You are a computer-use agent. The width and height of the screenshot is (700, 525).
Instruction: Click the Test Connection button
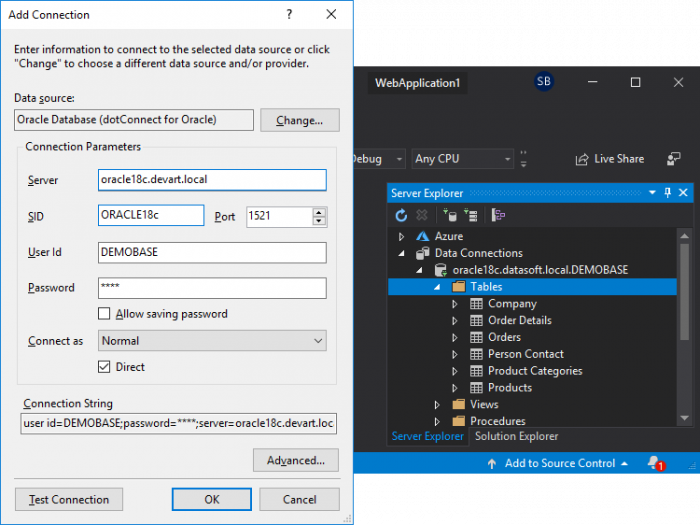69,499
